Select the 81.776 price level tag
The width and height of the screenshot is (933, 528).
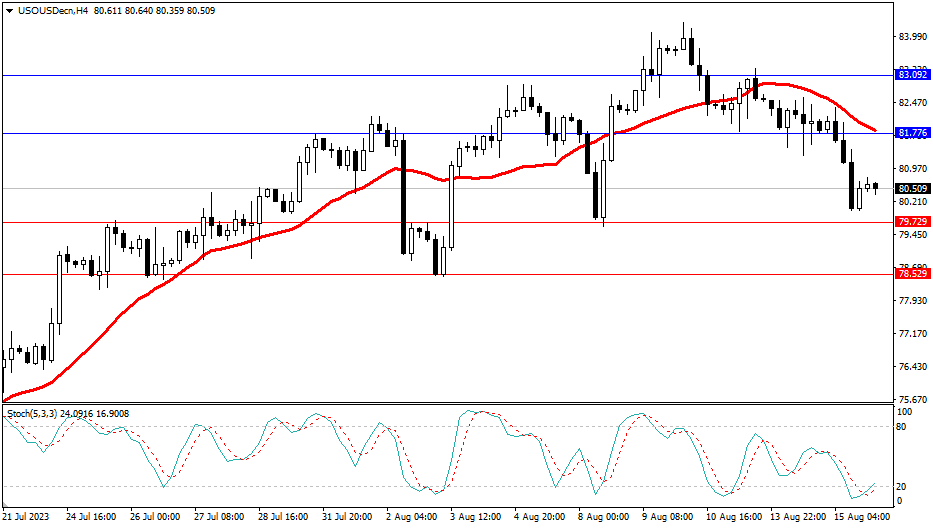click(911, 133)
